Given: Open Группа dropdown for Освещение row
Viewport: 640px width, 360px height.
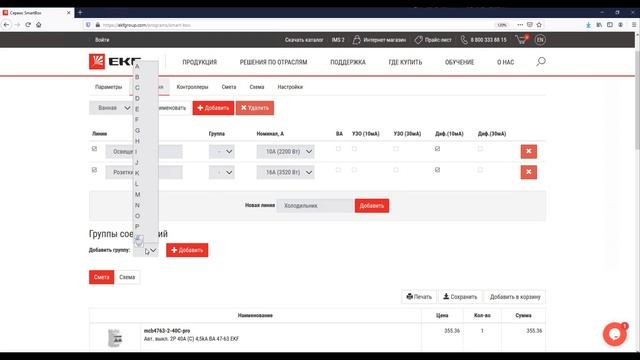Looking at the screenshot, I should point(222,151).
